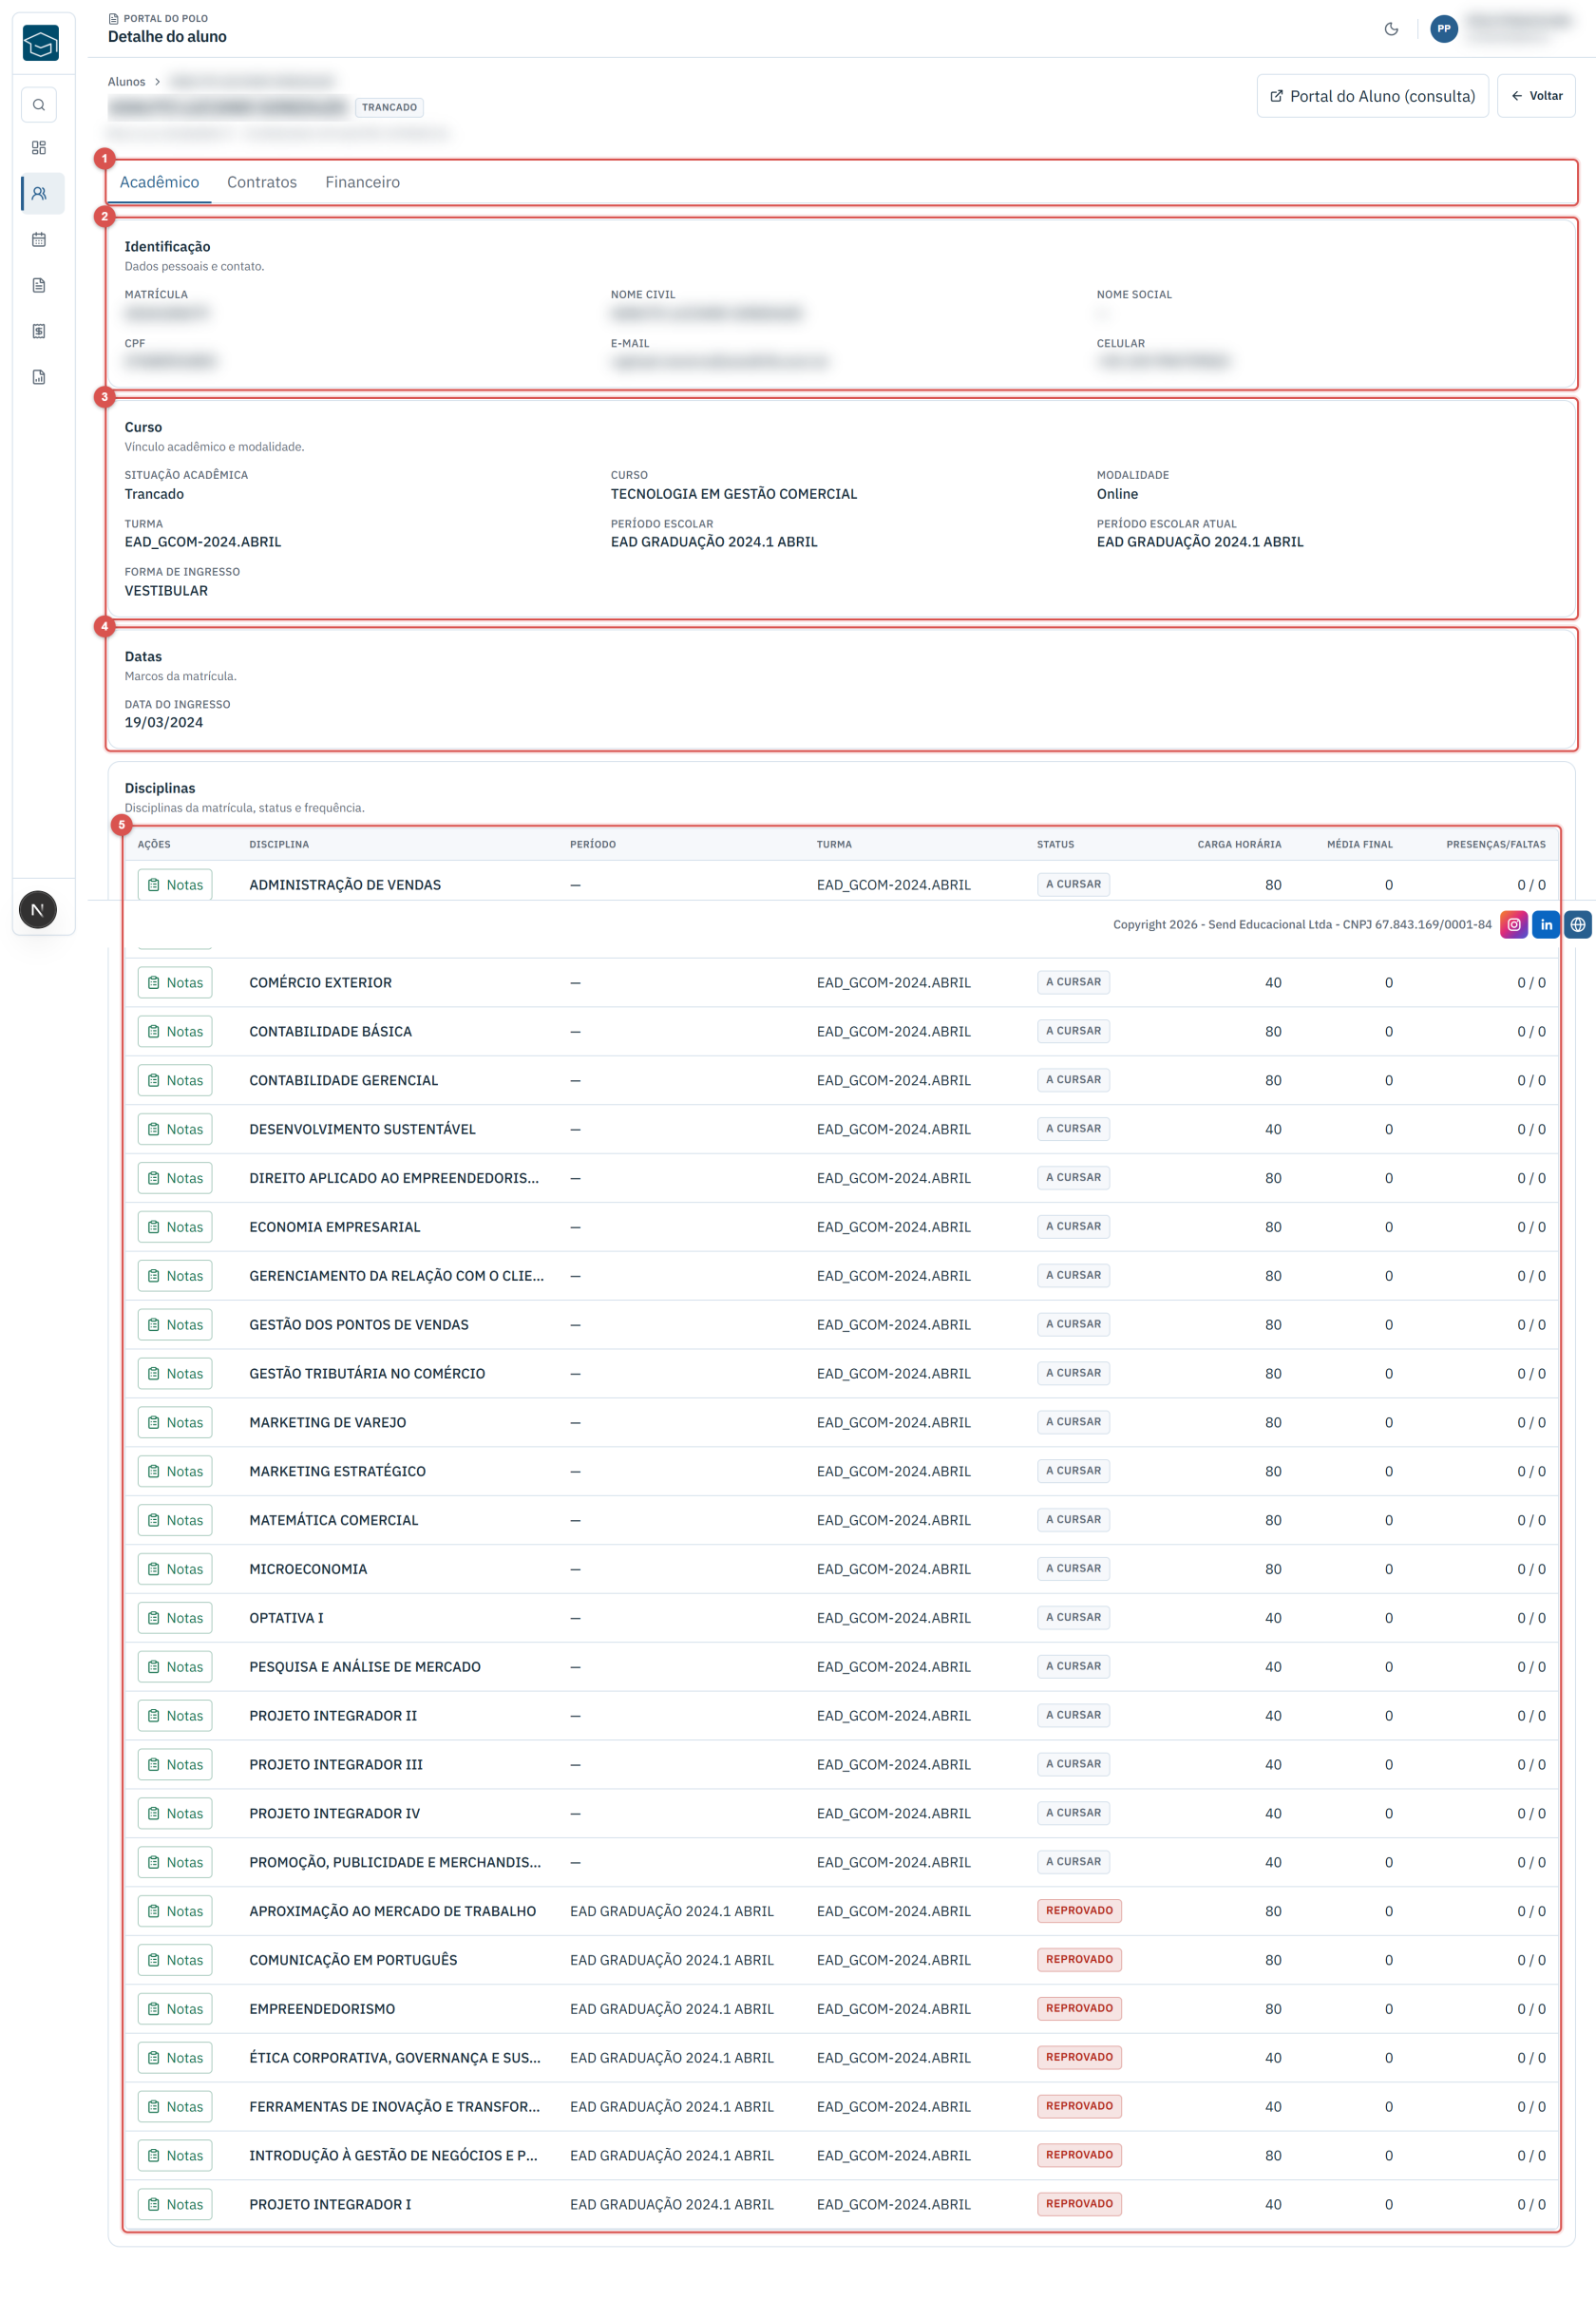This screenshot has width=1596, height=2319.
Task: Click the STATUS column header
Action: point(1055,845)
